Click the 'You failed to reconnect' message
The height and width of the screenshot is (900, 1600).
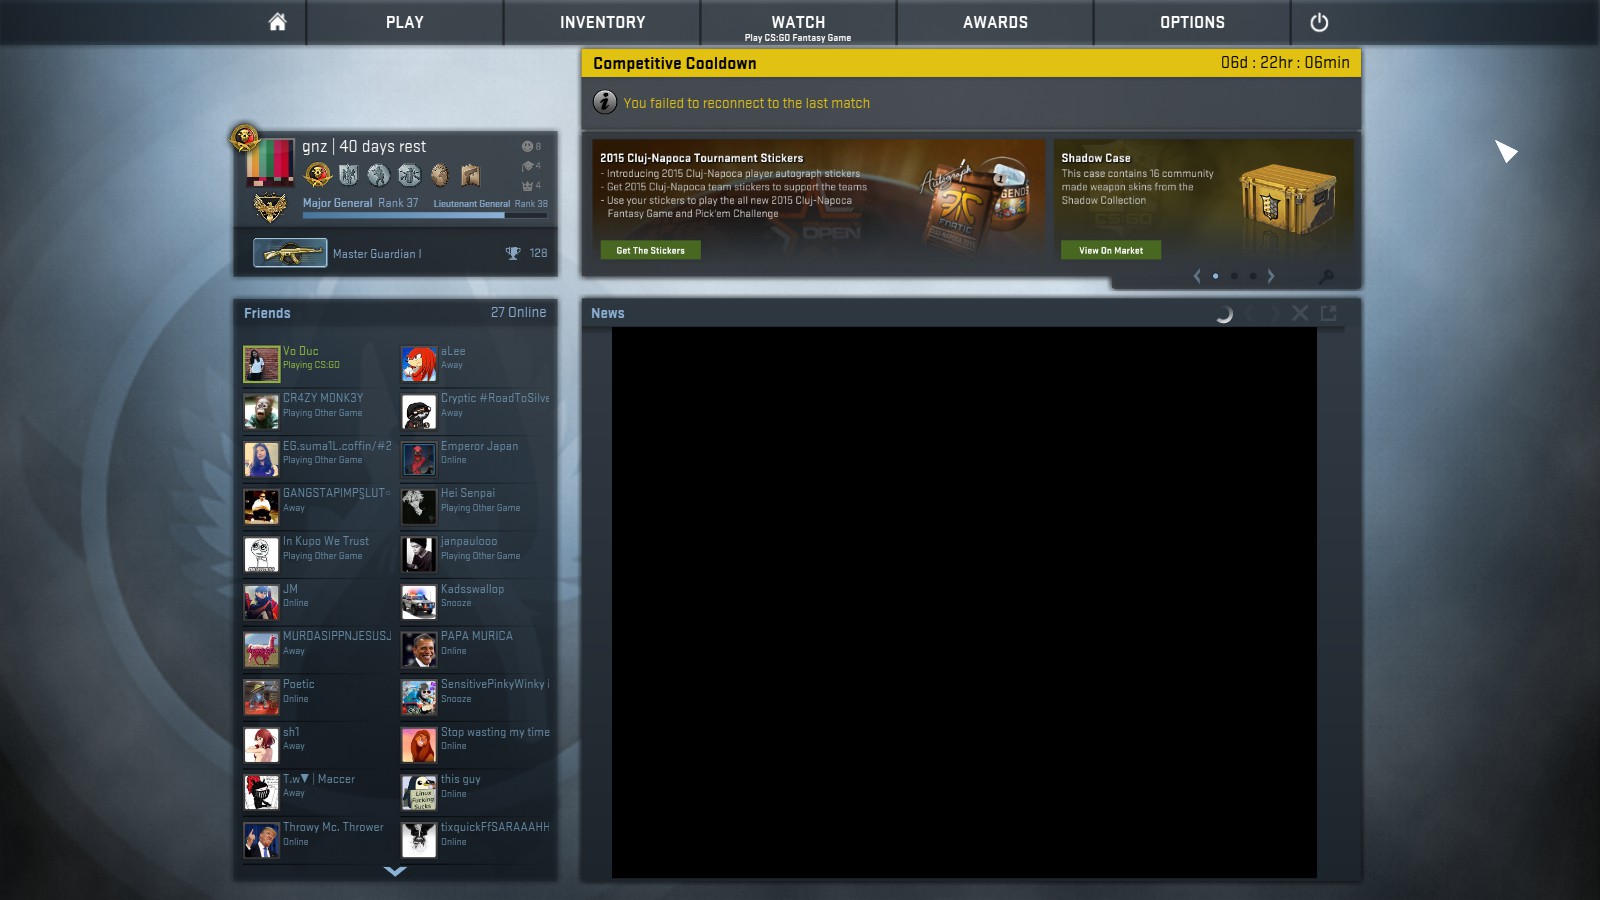tap(747, 103)
